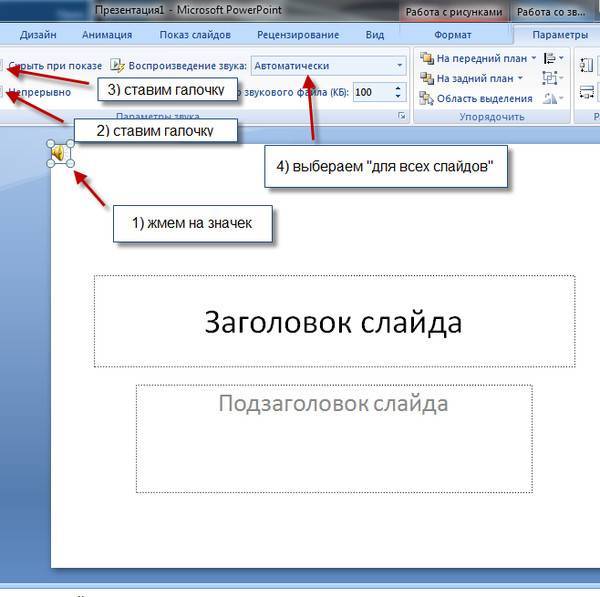Click the На задний план button label
Viewport: 600px width, 597px height.
pyautogui.click(x=475, y=78)
